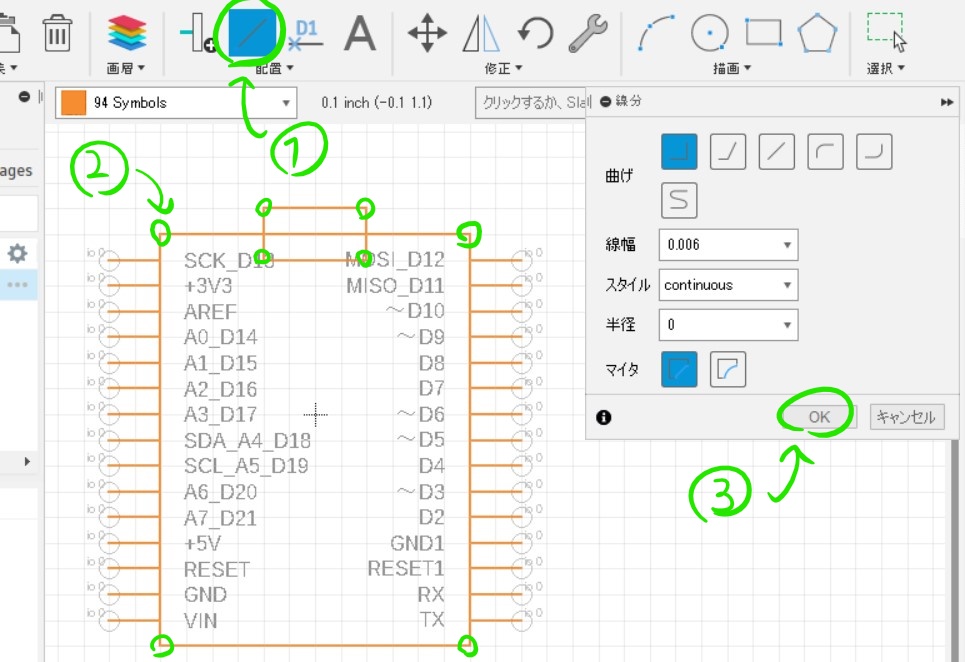The image size is (965, 662).
Task: Click the GND1 pin label
Action: 417,543
